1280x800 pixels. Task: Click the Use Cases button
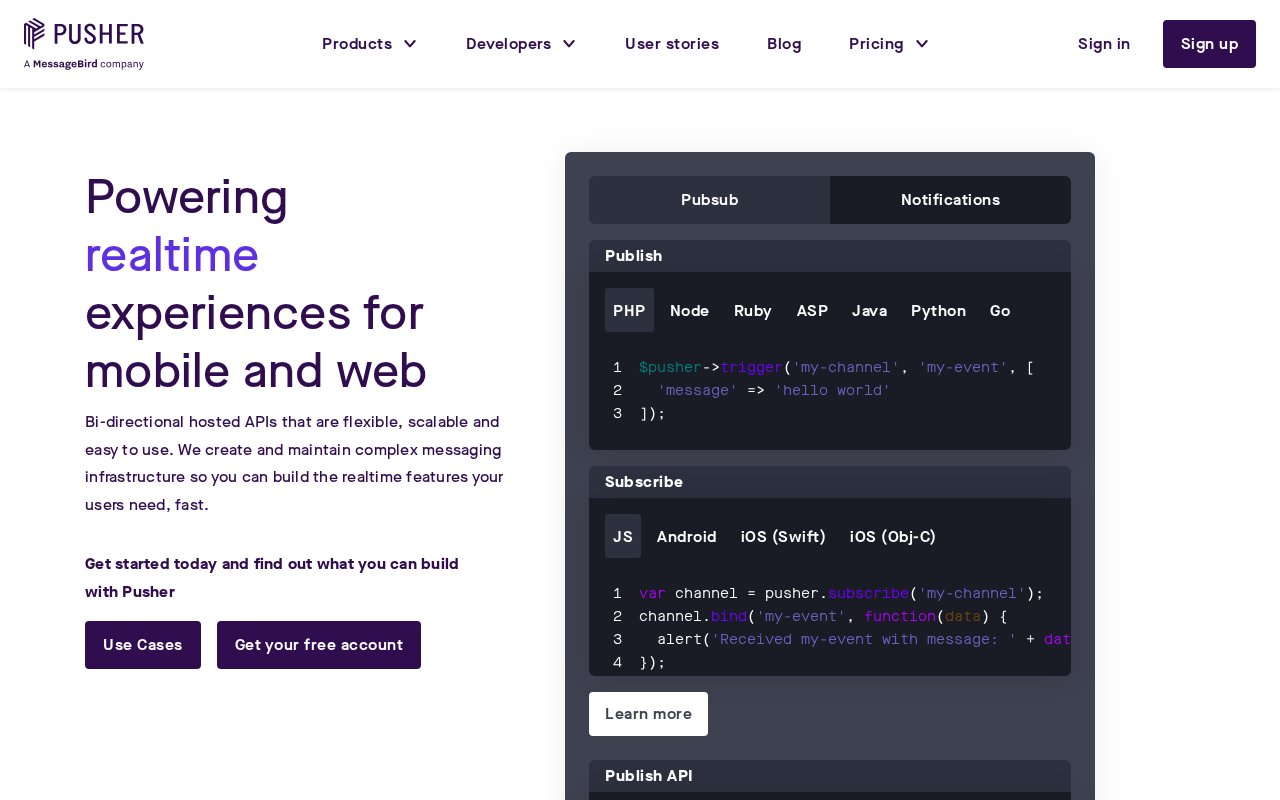point(143,645)
